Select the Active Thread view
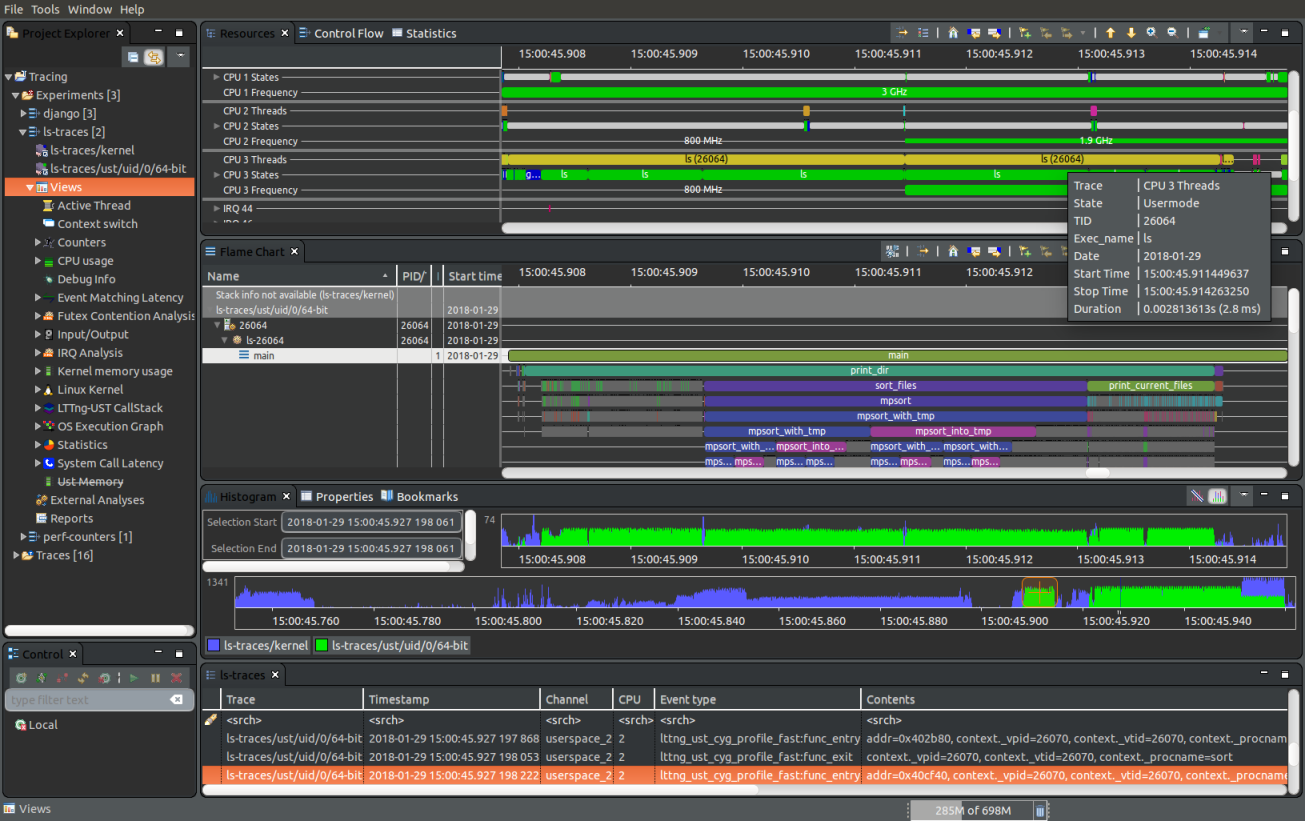 tap(86, 205)
